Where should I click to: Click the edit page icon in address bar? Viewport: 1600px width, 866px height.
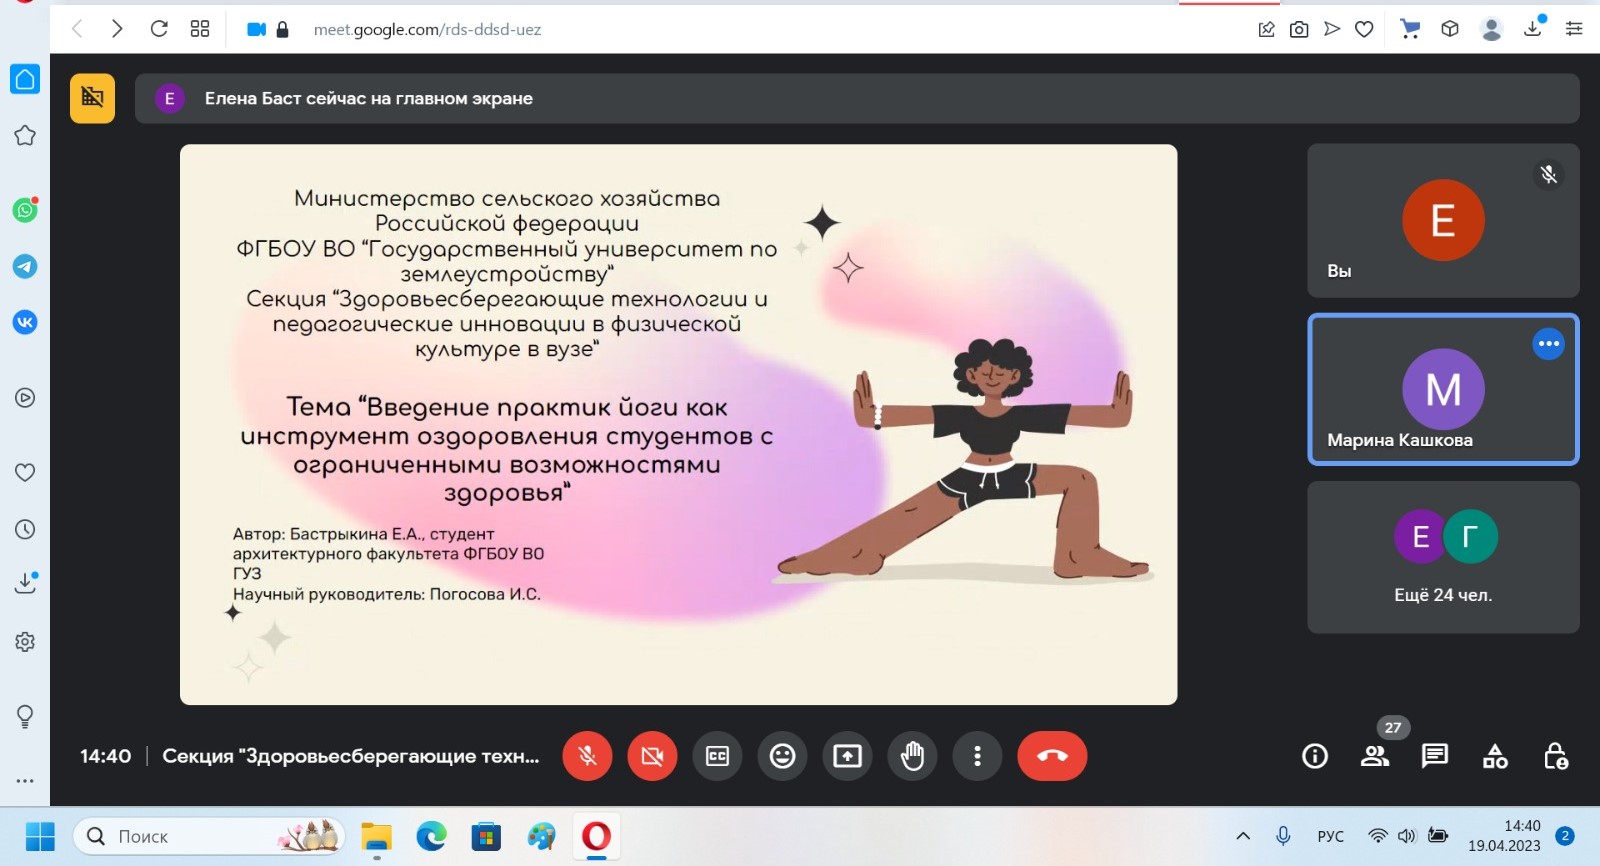[x=1266, y=30]
